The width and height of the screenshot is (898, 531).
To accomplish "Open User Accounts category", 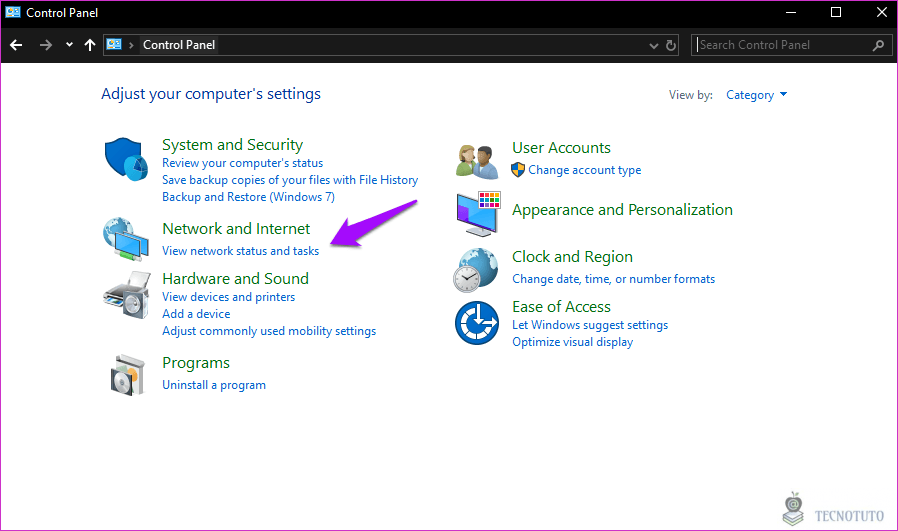I will click(561, 148).
